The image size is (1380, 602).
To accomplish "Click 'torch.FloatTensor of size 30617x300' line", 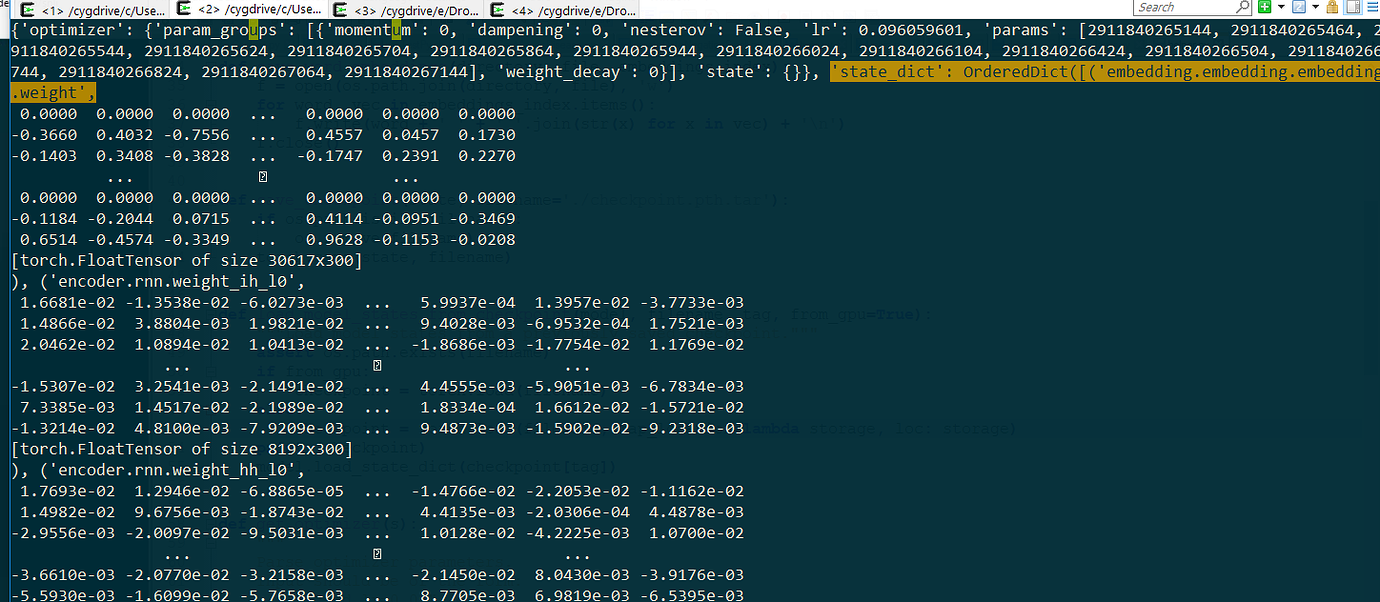I will (x=182, y=260).
